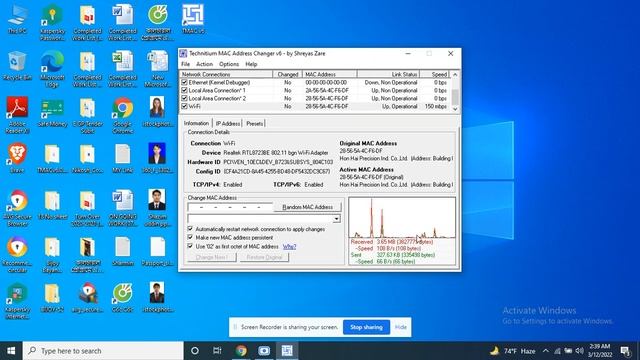Select the MY URL file icon

pyautogui.click(x=122, y=158)
